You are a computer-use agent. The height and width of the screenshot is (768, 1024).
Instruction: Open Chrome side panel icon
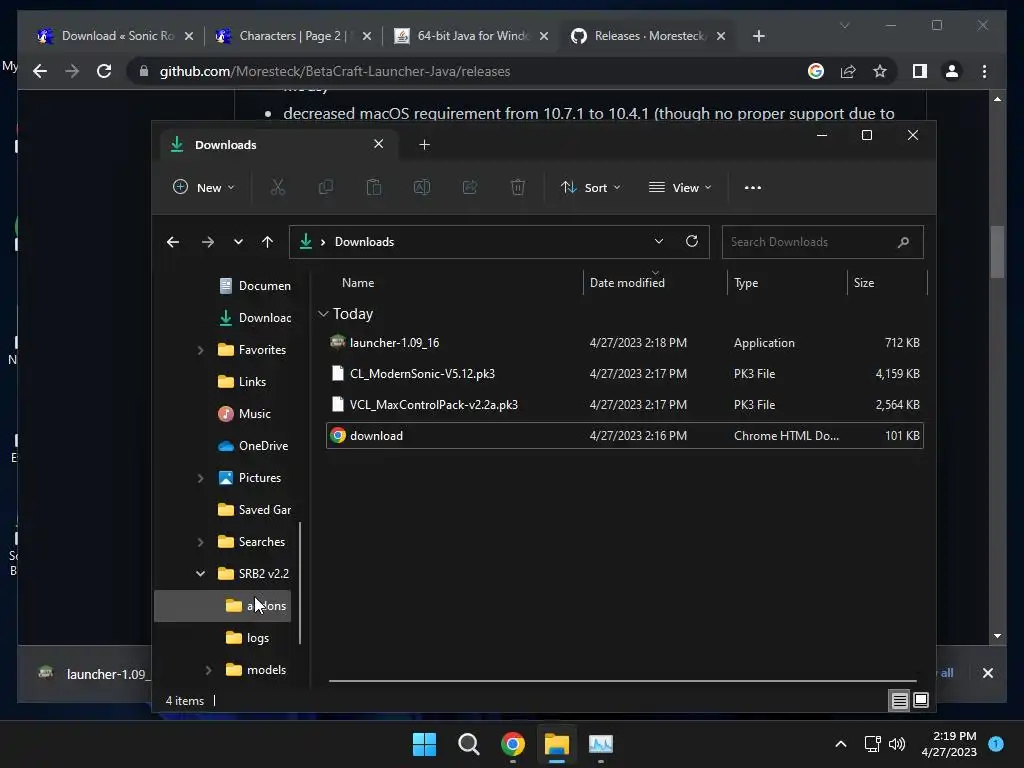tap(920, 71)
